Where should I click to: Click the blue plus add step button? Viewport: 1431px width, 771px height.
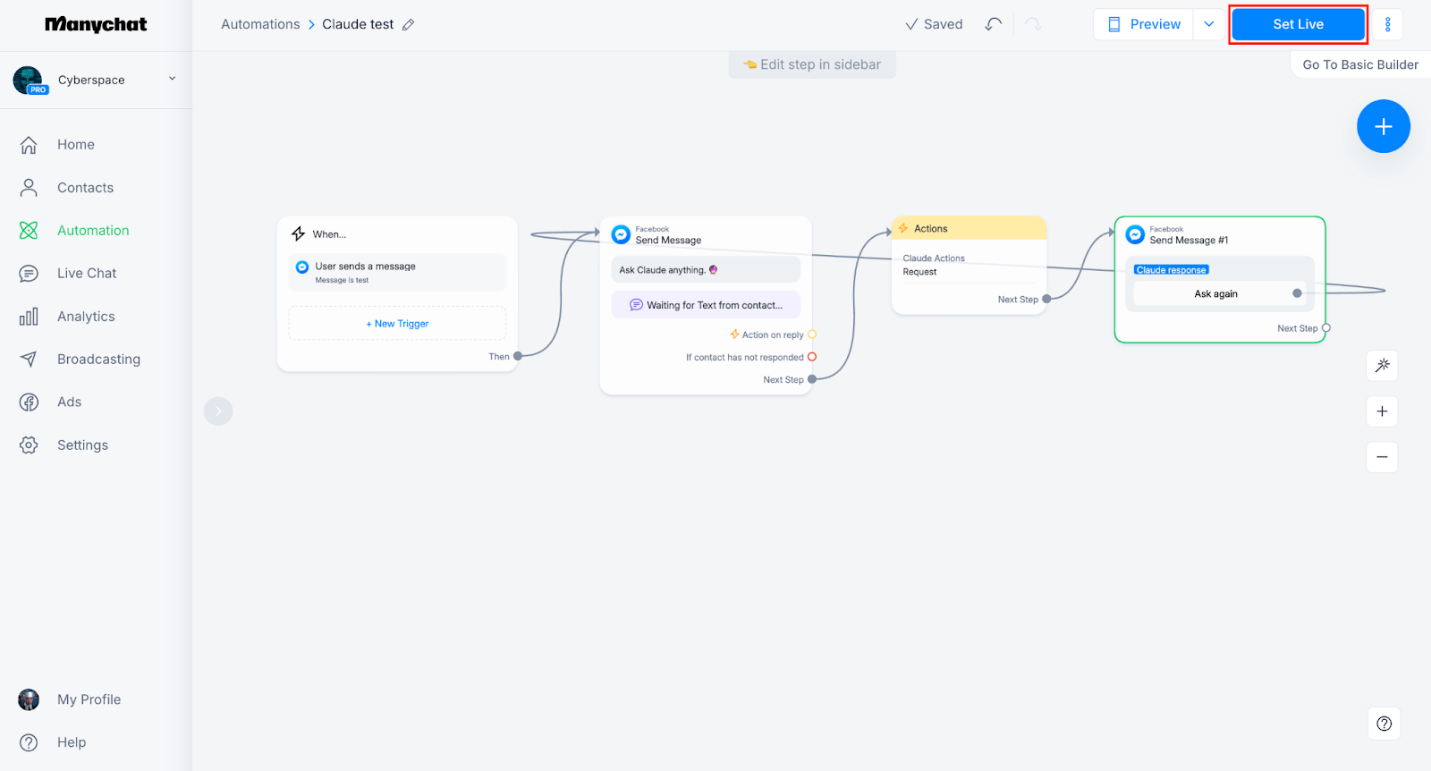[1383, 126]
